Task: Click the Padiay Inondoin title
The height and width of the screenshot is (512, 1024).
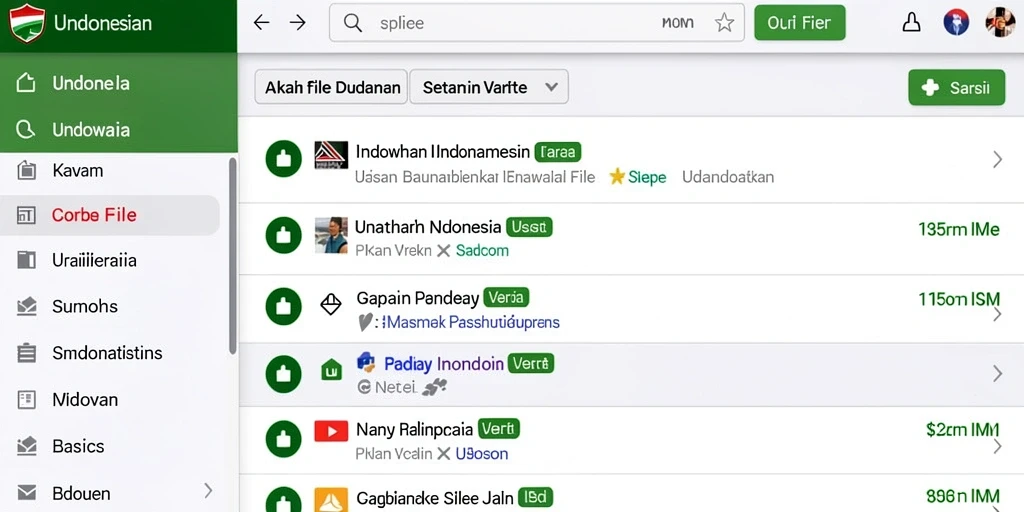Action: click(444, 364)
